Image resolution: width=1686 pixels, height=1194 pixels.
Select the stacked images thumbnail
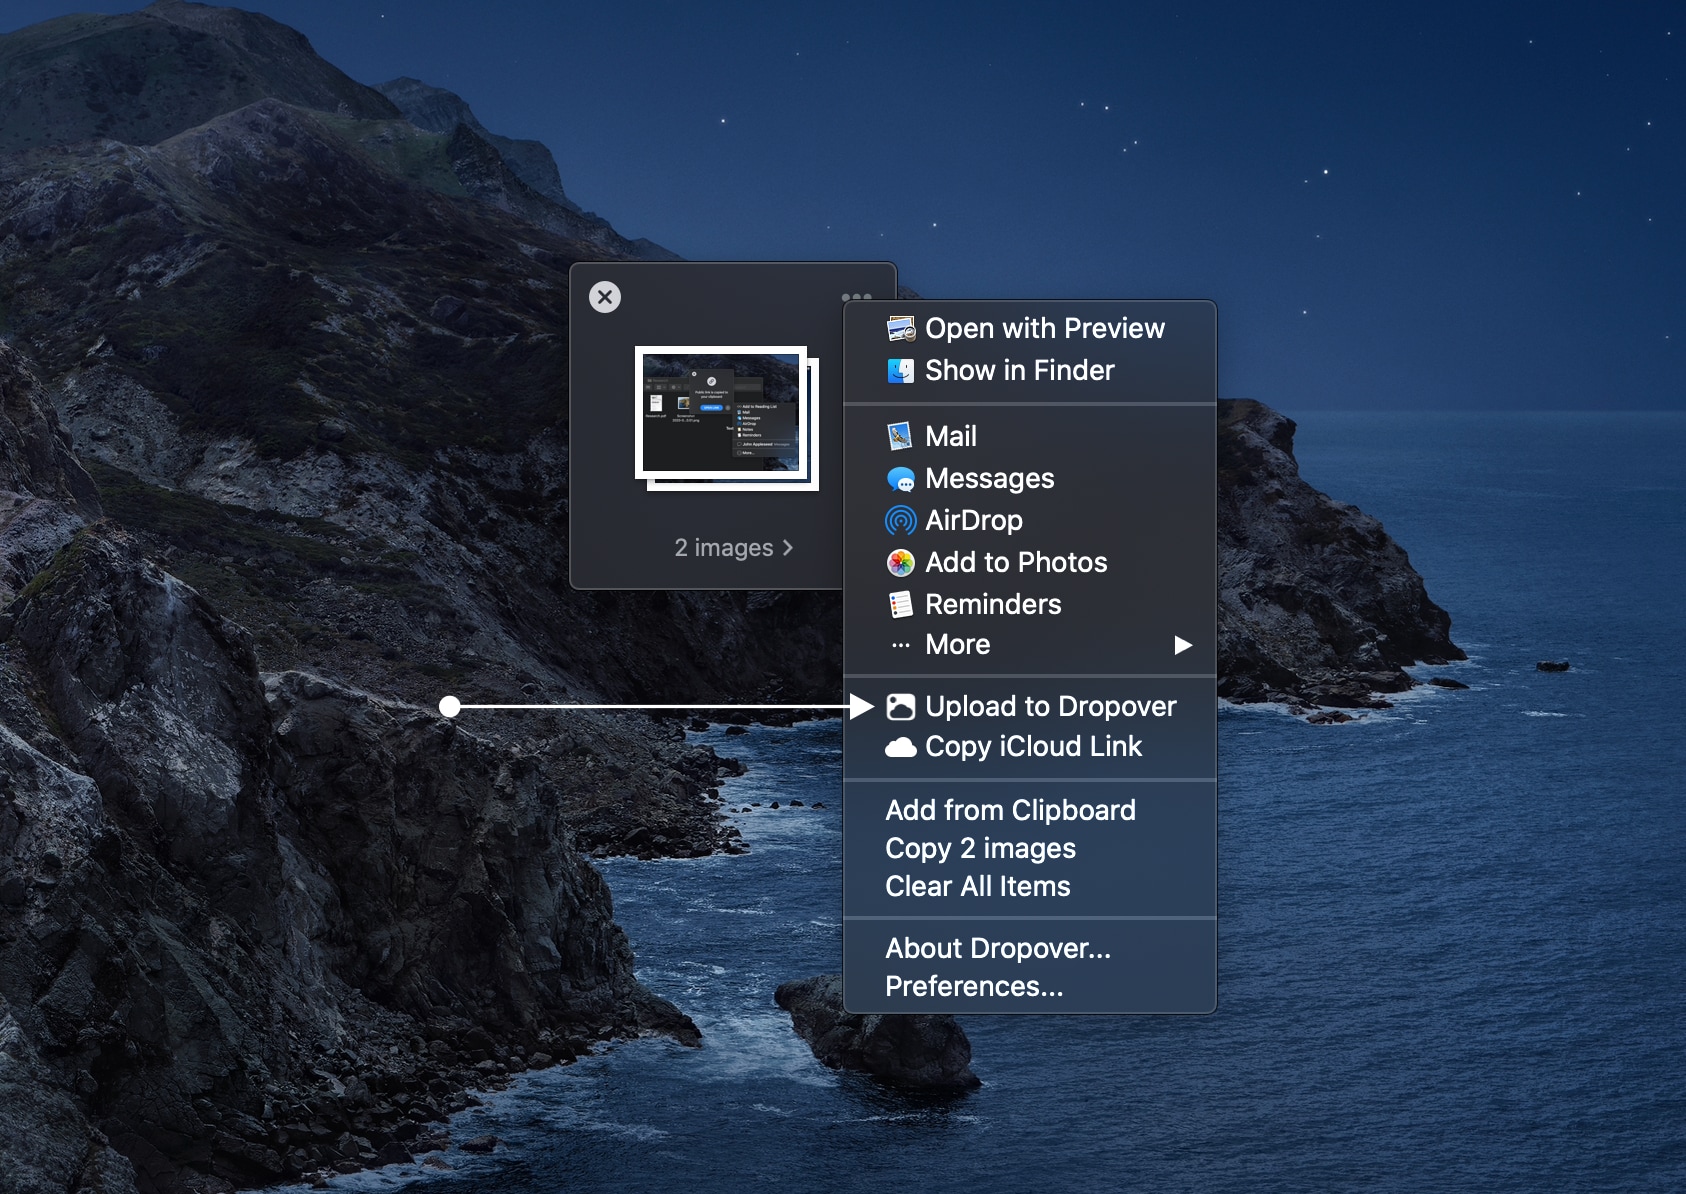(x=727, y=418)
